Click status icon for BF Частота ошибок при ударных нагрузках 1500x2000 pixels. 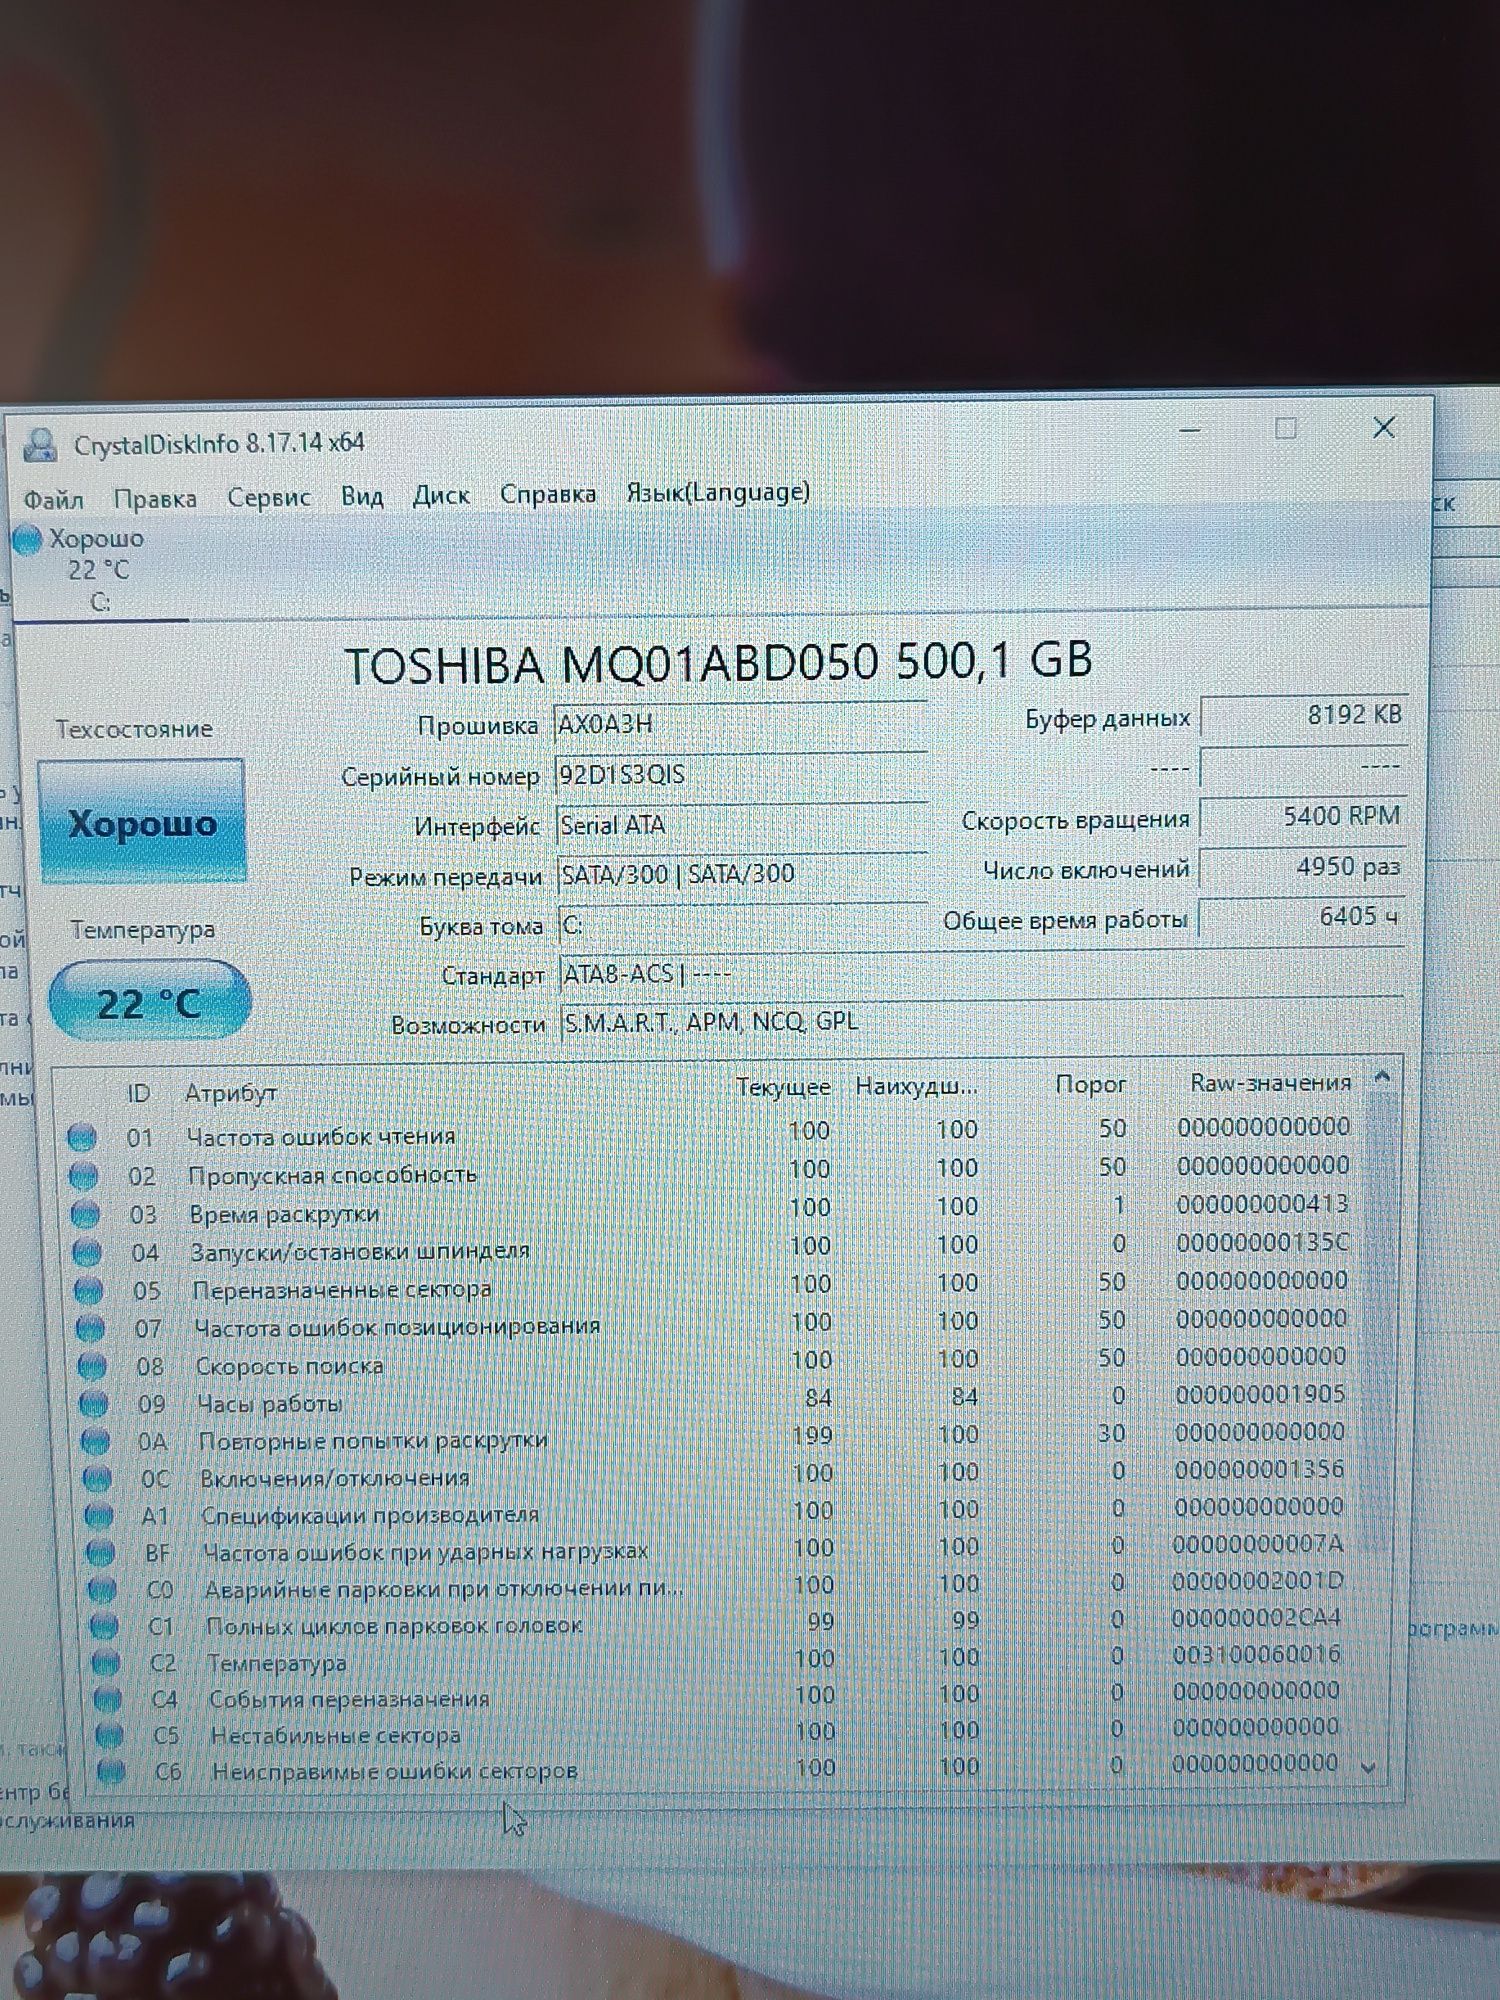pos(100,1553)
